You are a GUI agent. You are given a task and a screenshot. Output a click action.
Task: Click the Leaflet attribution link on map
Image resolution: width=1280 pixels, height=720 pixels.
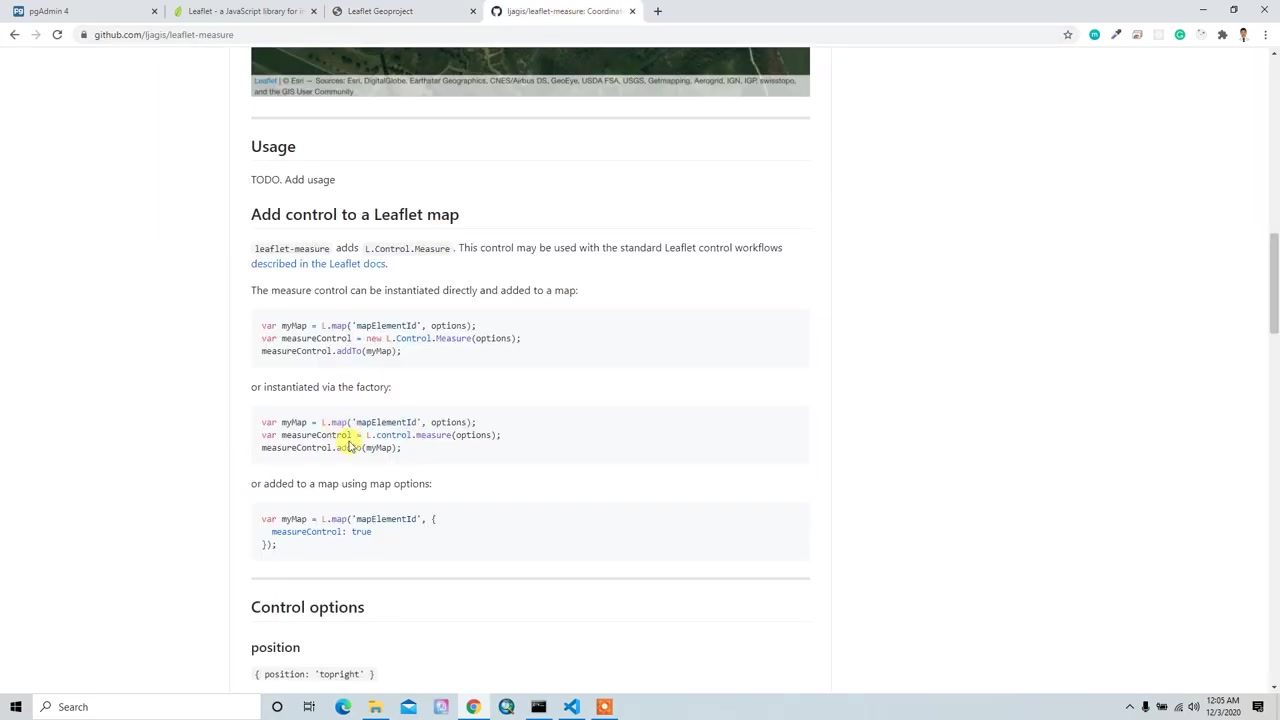[265, 81]
